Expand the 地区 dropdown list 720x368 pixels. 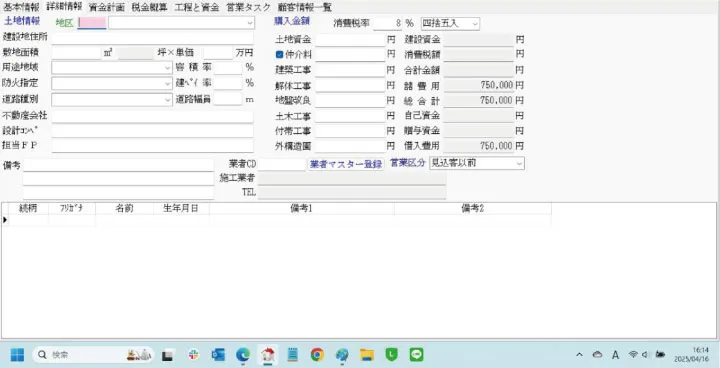click(x=250, y=23)
